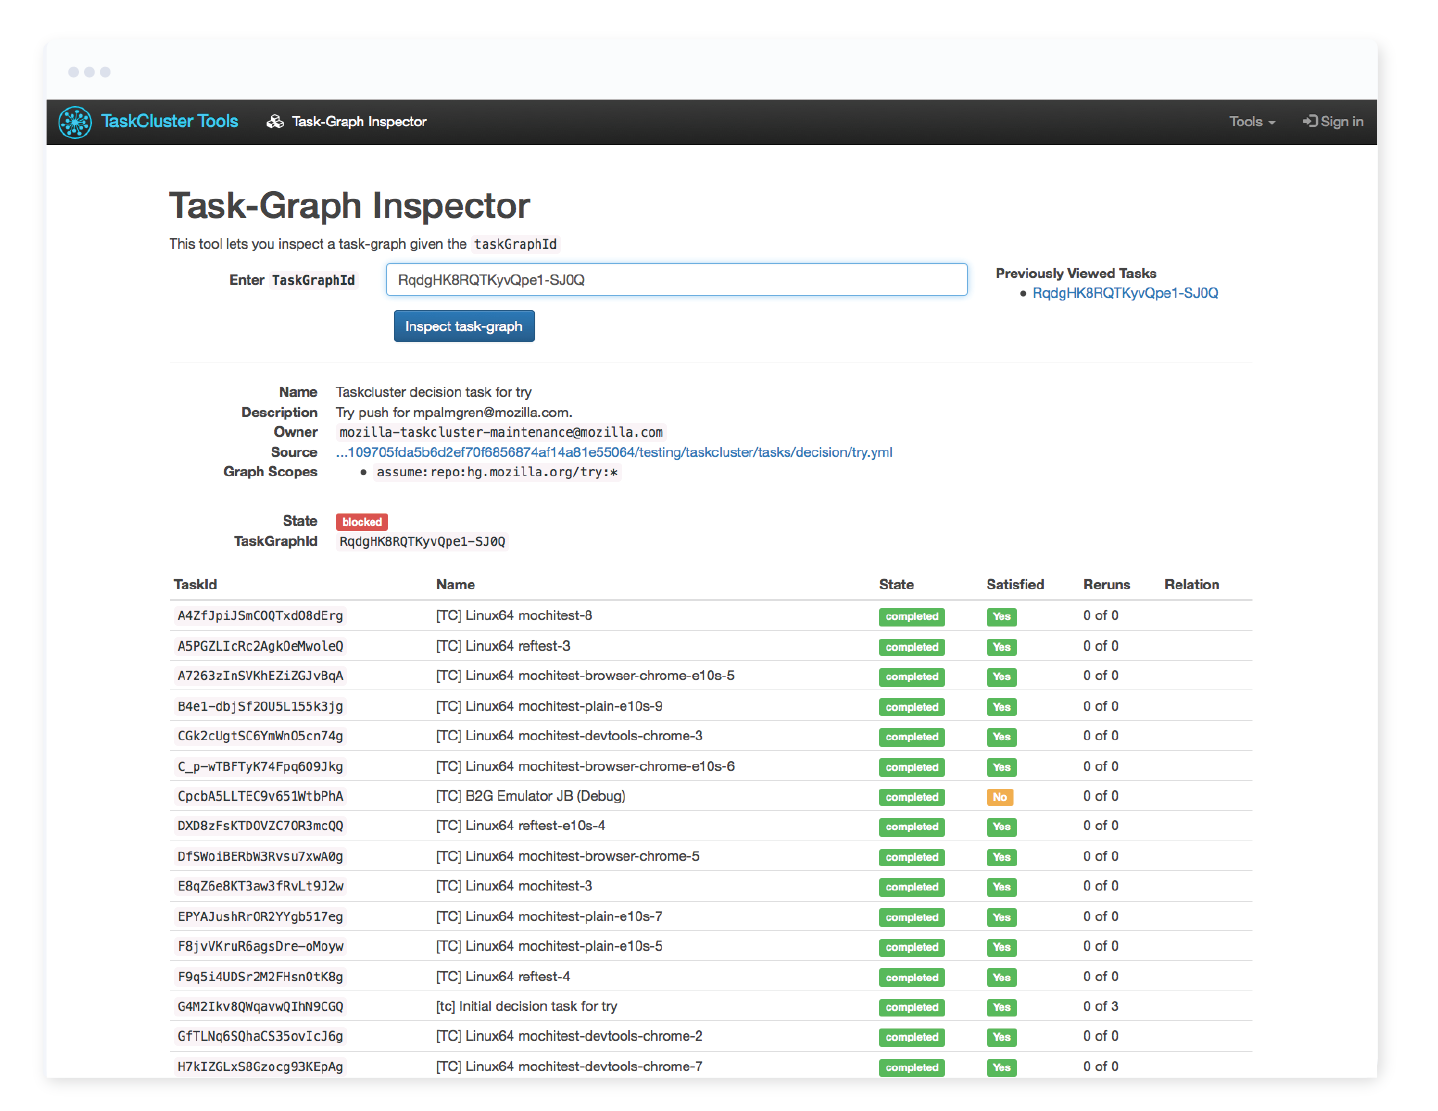Click graph scope assume:repo:hg.mozilla.org/try:*
Image resolution: width=1438 pixels, height=1111 pixels.
(497, 472)
